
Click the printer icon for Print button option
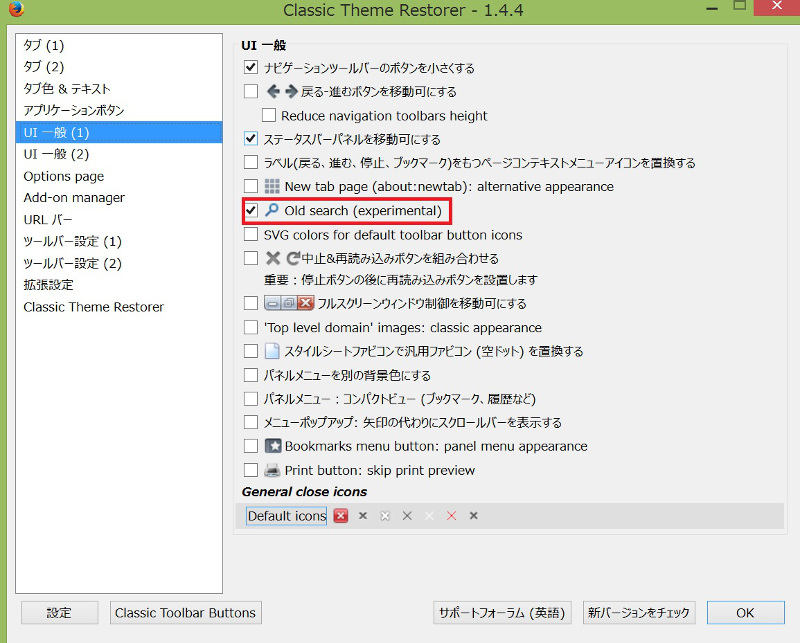pyautogui.click(x=272, y=470)
